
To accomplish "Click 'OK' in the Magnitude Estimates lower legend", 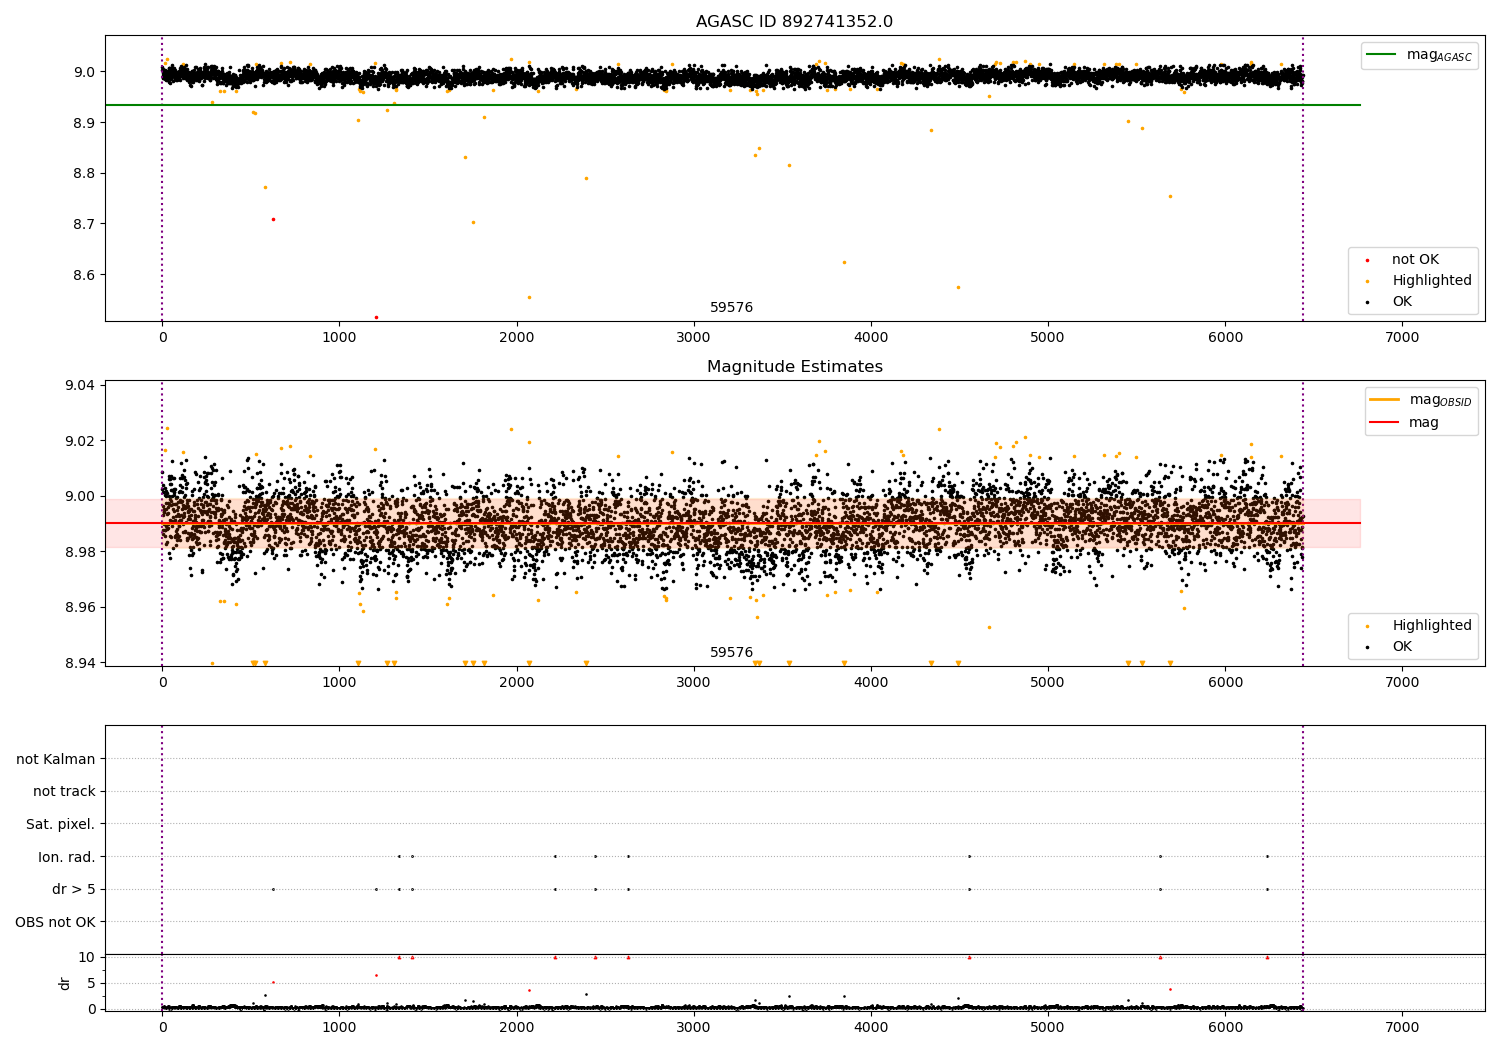I will (x=1402, y=647).
